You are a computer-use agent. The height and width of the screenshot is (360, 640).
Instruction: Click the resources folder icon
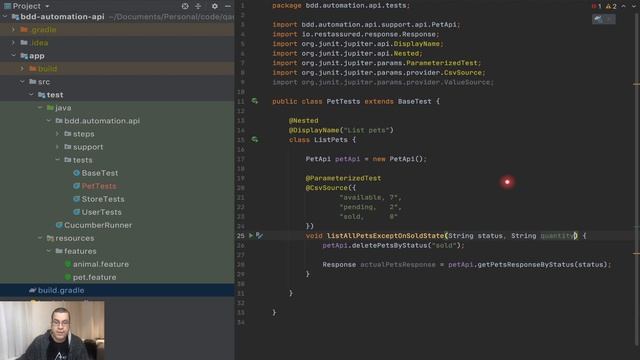(x=50, y=238)
